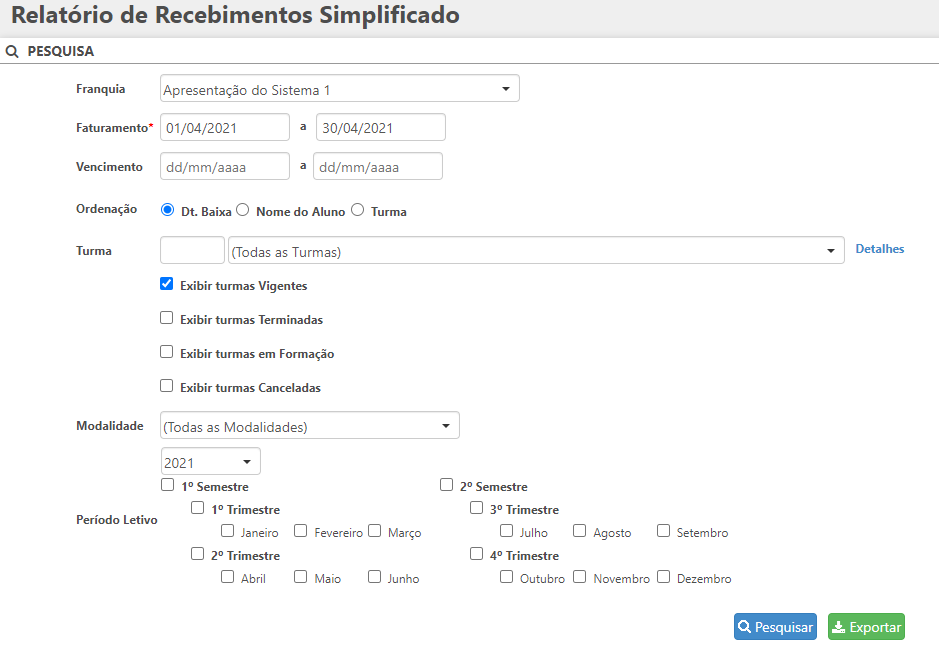Click the Faturamento start date field

(x=225, y=127)
